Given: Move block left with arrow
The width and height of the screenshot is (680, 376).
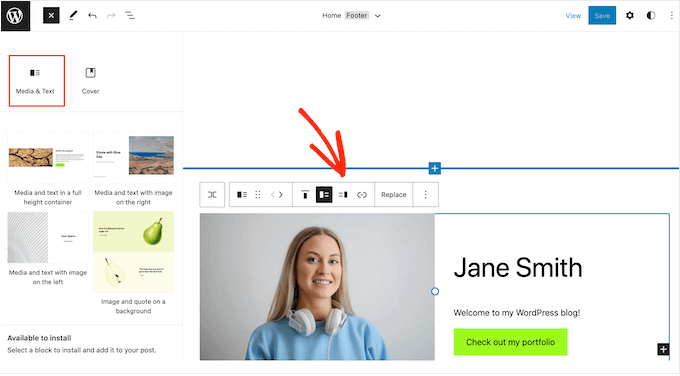Looking at the screenshot, I should pos(273,195).
